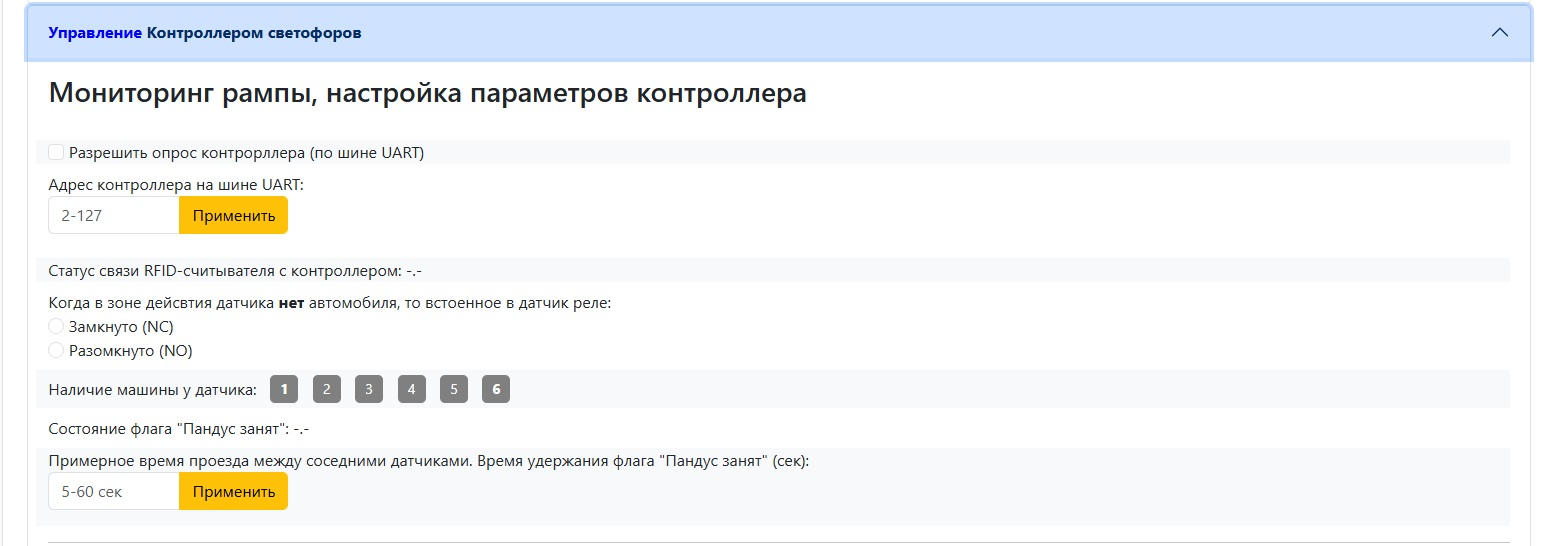Apply the 'Пандус занят' hold time
Screen dimensions: 1542x546
click(233, 491)
